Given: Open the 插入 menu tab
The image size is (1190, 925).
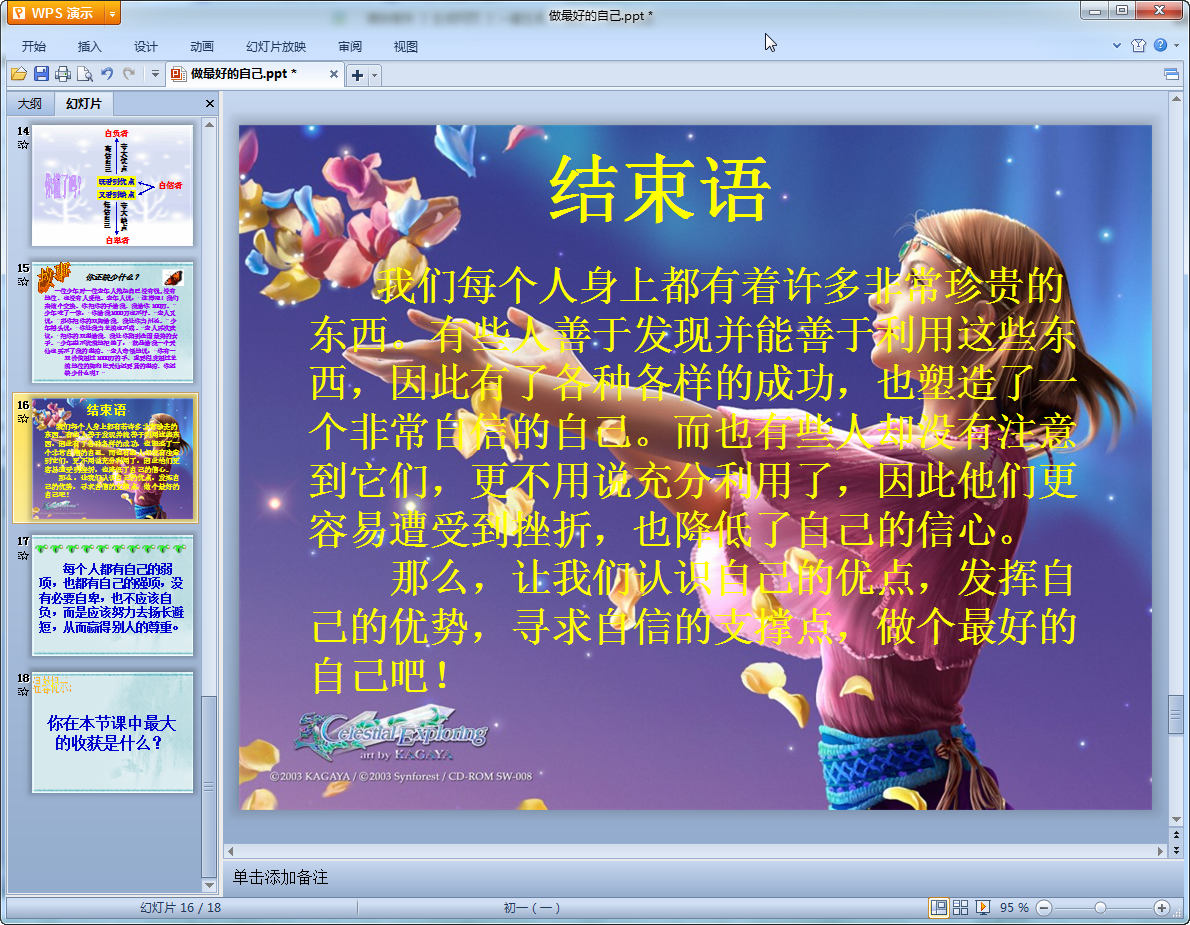Looking at the screenshot, I should point(90,46).
